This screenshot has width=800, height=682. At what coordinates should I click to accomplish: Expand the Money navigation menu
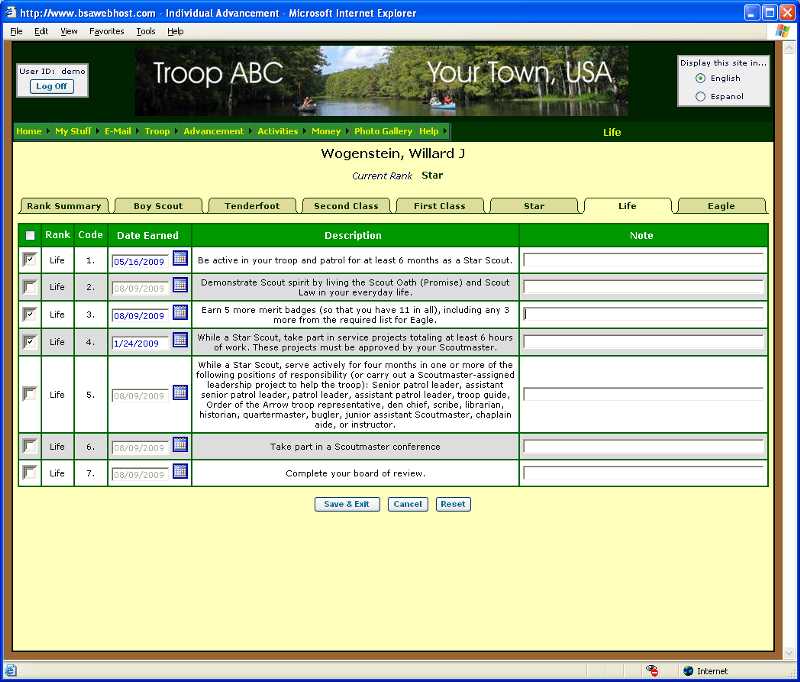point(326,131)
